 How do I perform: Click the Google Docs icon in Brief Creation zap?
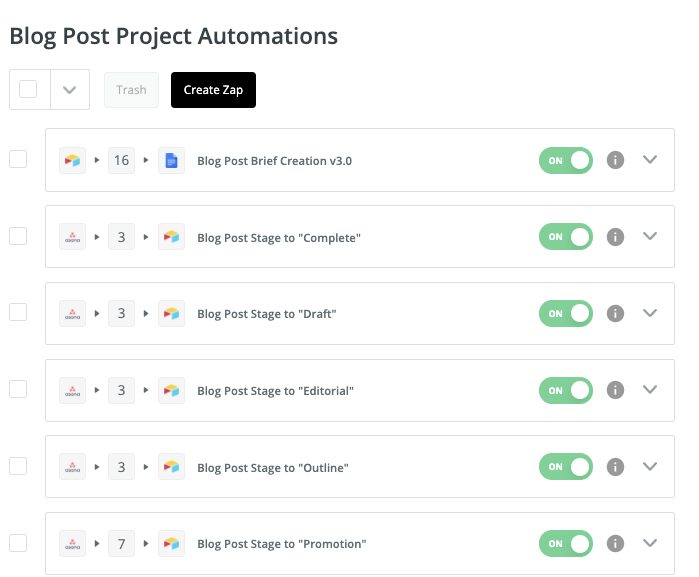click(x=171, y=160)
